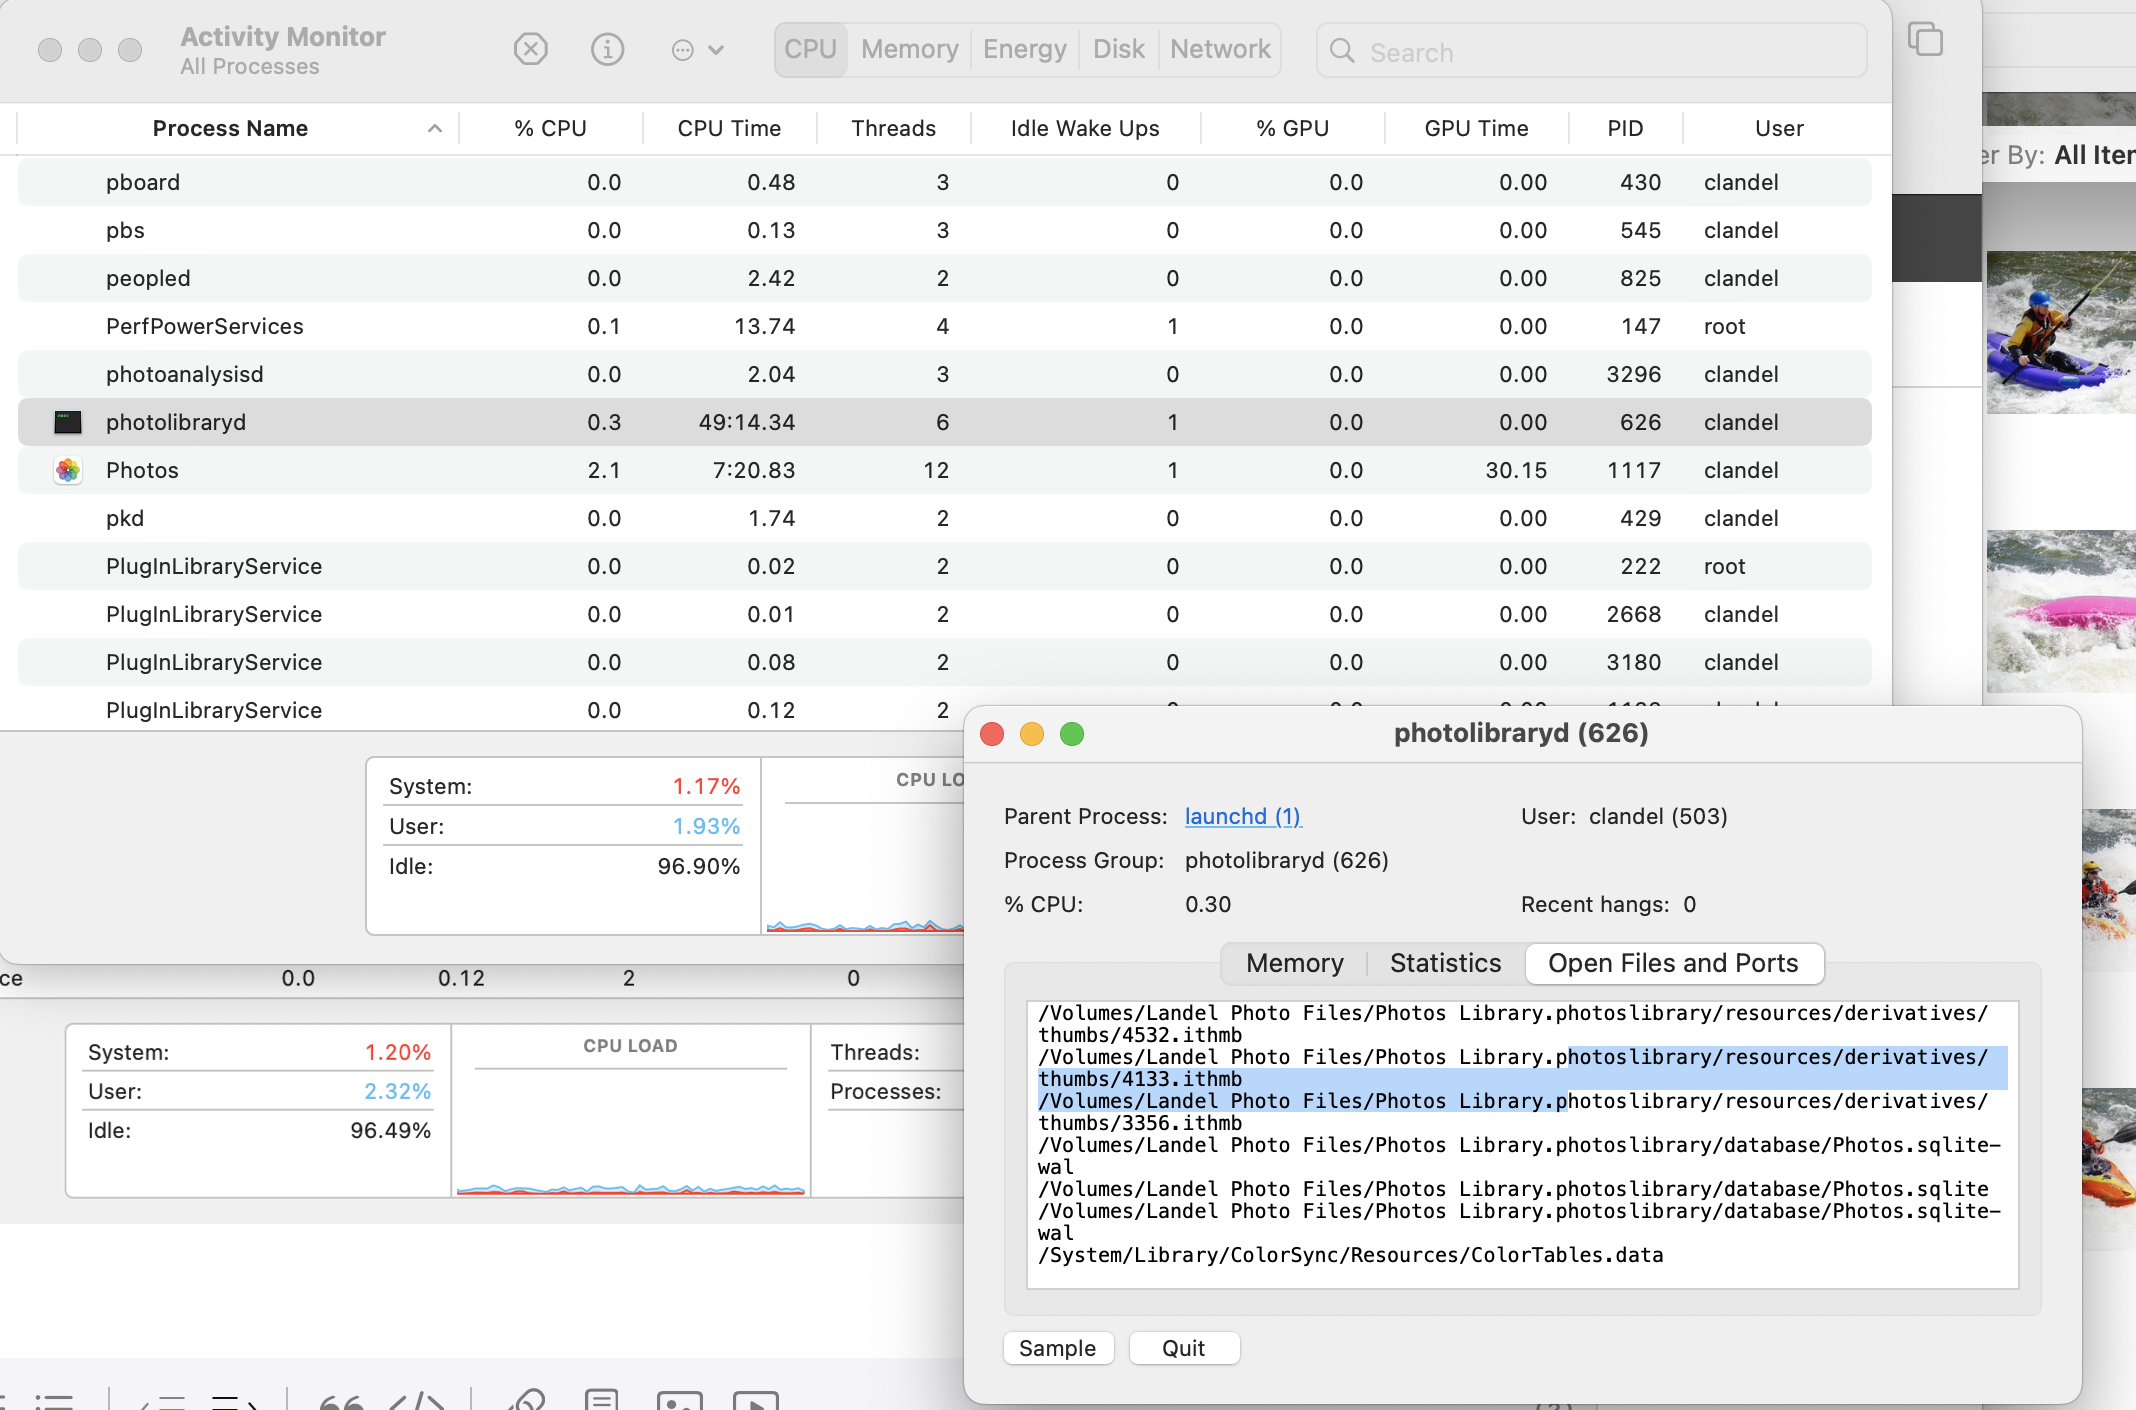This screenshot has height=1410, width=2136.
Task: Click the image icon in bottom toolbar
Action: coord(680,1400)
